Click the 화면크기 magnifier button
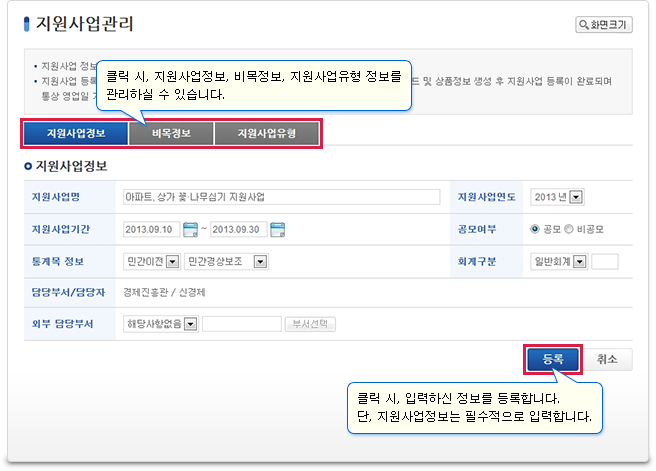 coord(604,25)
